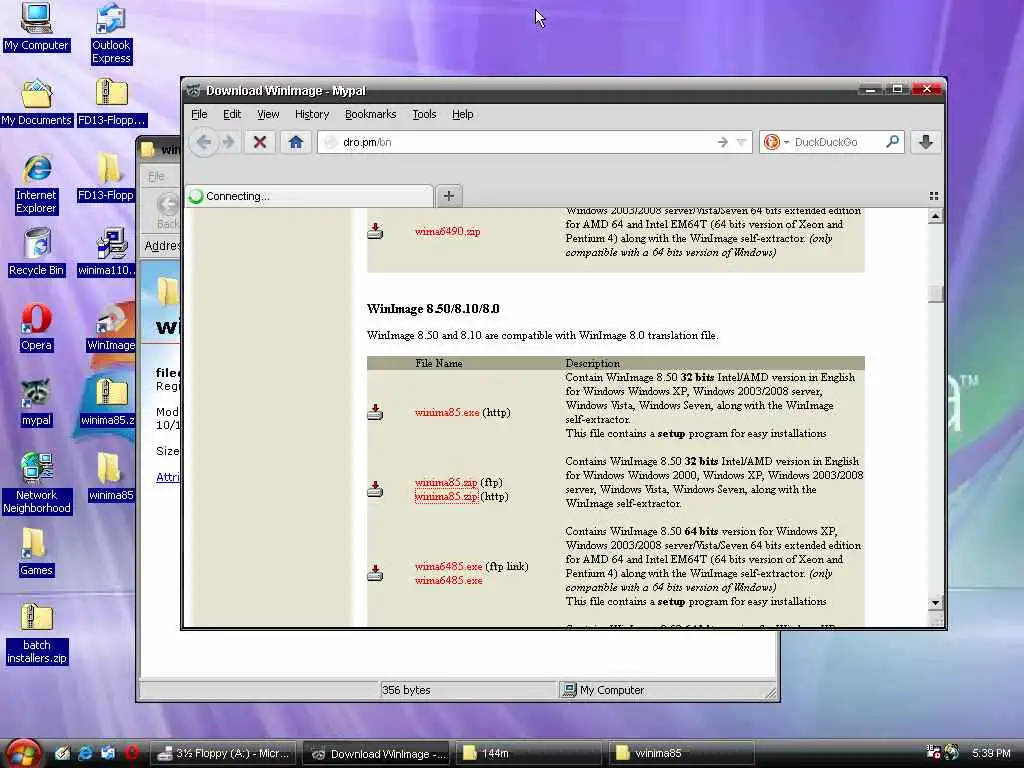Click Download WinImage taskbar button
This screenshot has width=1024, height=768.
pyautogui.click(x=376, y=754)
